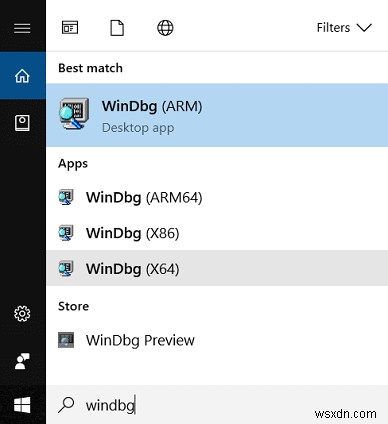The image size is (388, 424).
Task: Click the WinDbg (ARM64) icon
Action: (66, 197)
